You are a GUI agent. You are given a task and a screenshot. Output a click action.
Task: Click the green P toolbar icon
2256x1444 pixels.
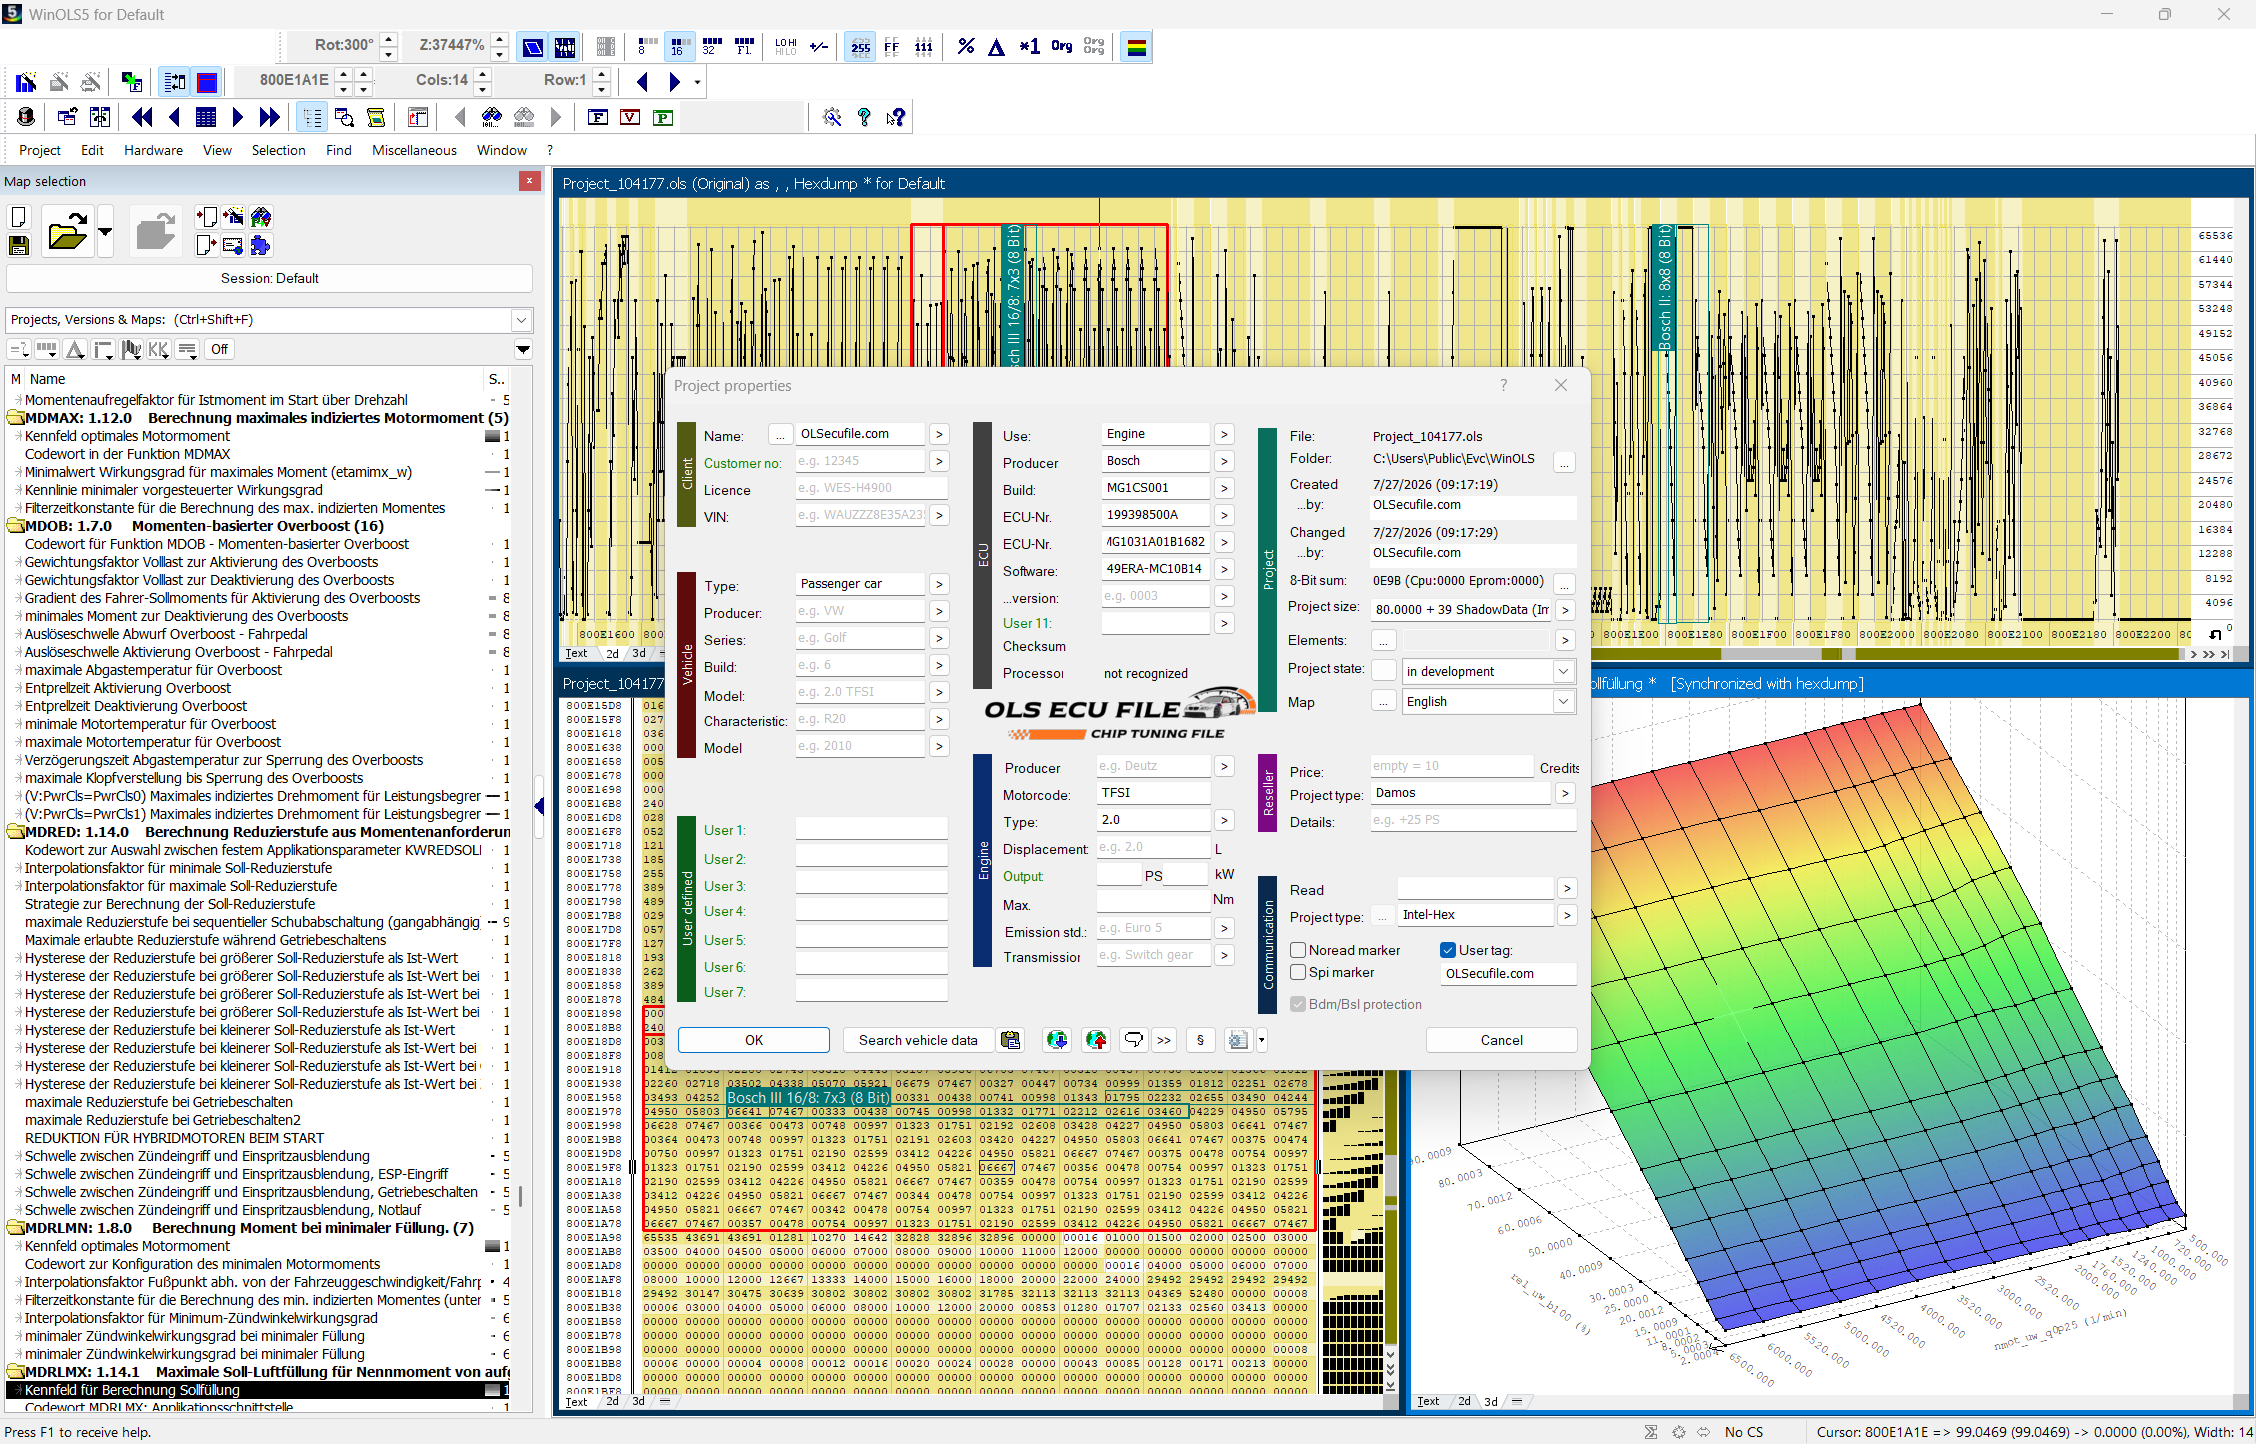pos(662,117)
